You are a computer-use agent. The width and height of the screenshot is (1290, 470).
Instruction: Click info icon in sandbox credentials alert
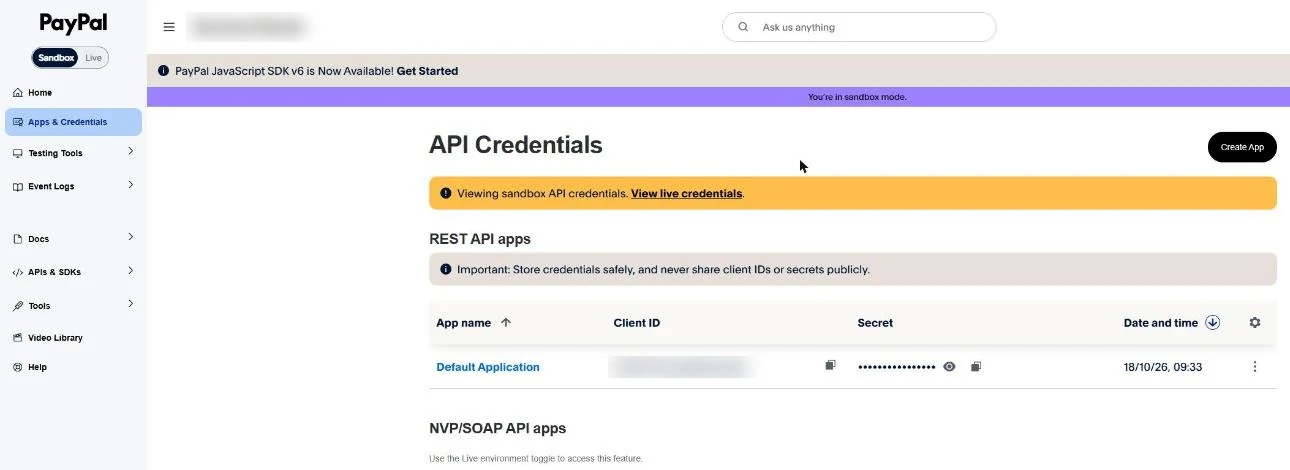pyautogui.click(x=446, y=193)
